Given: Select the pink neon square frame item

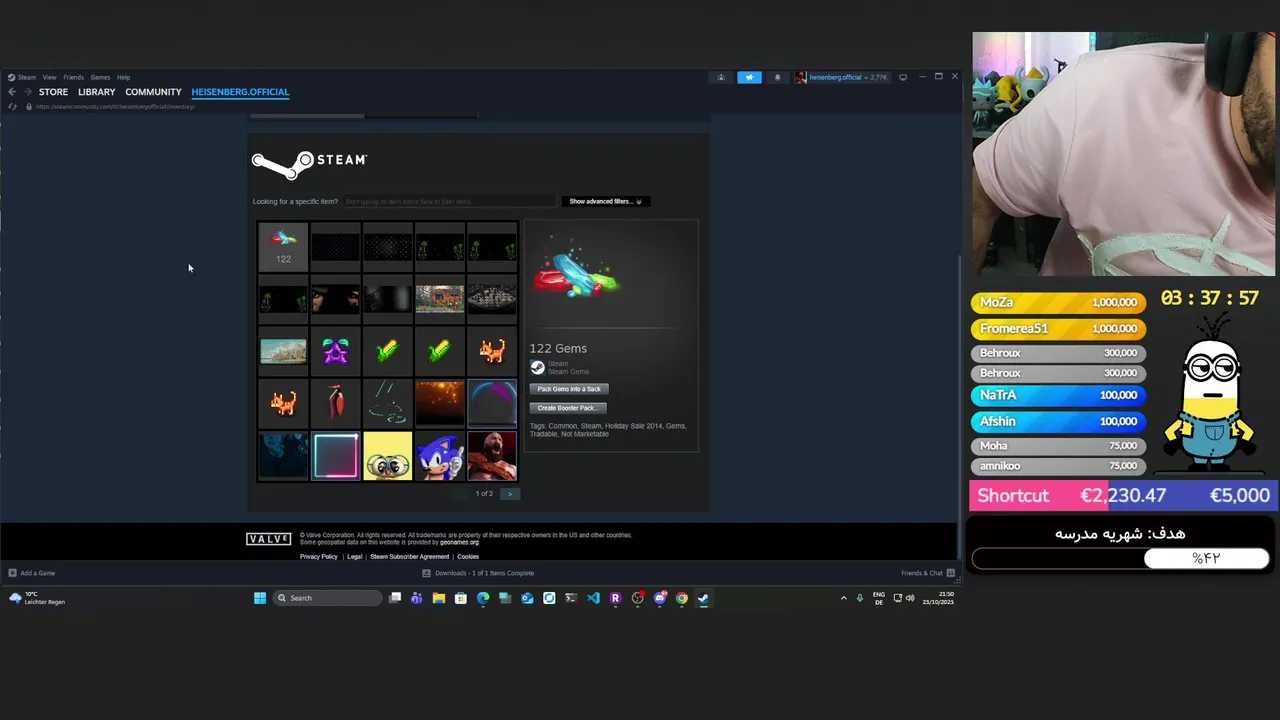Looking at the screenshot, I should [x=336, y=455].
